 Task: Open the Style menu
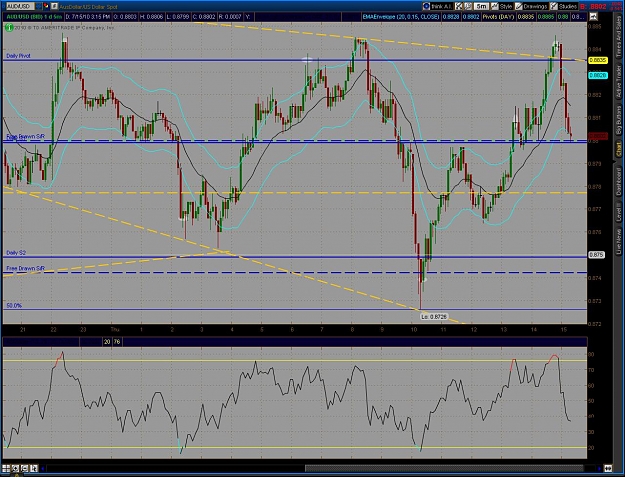502,6
